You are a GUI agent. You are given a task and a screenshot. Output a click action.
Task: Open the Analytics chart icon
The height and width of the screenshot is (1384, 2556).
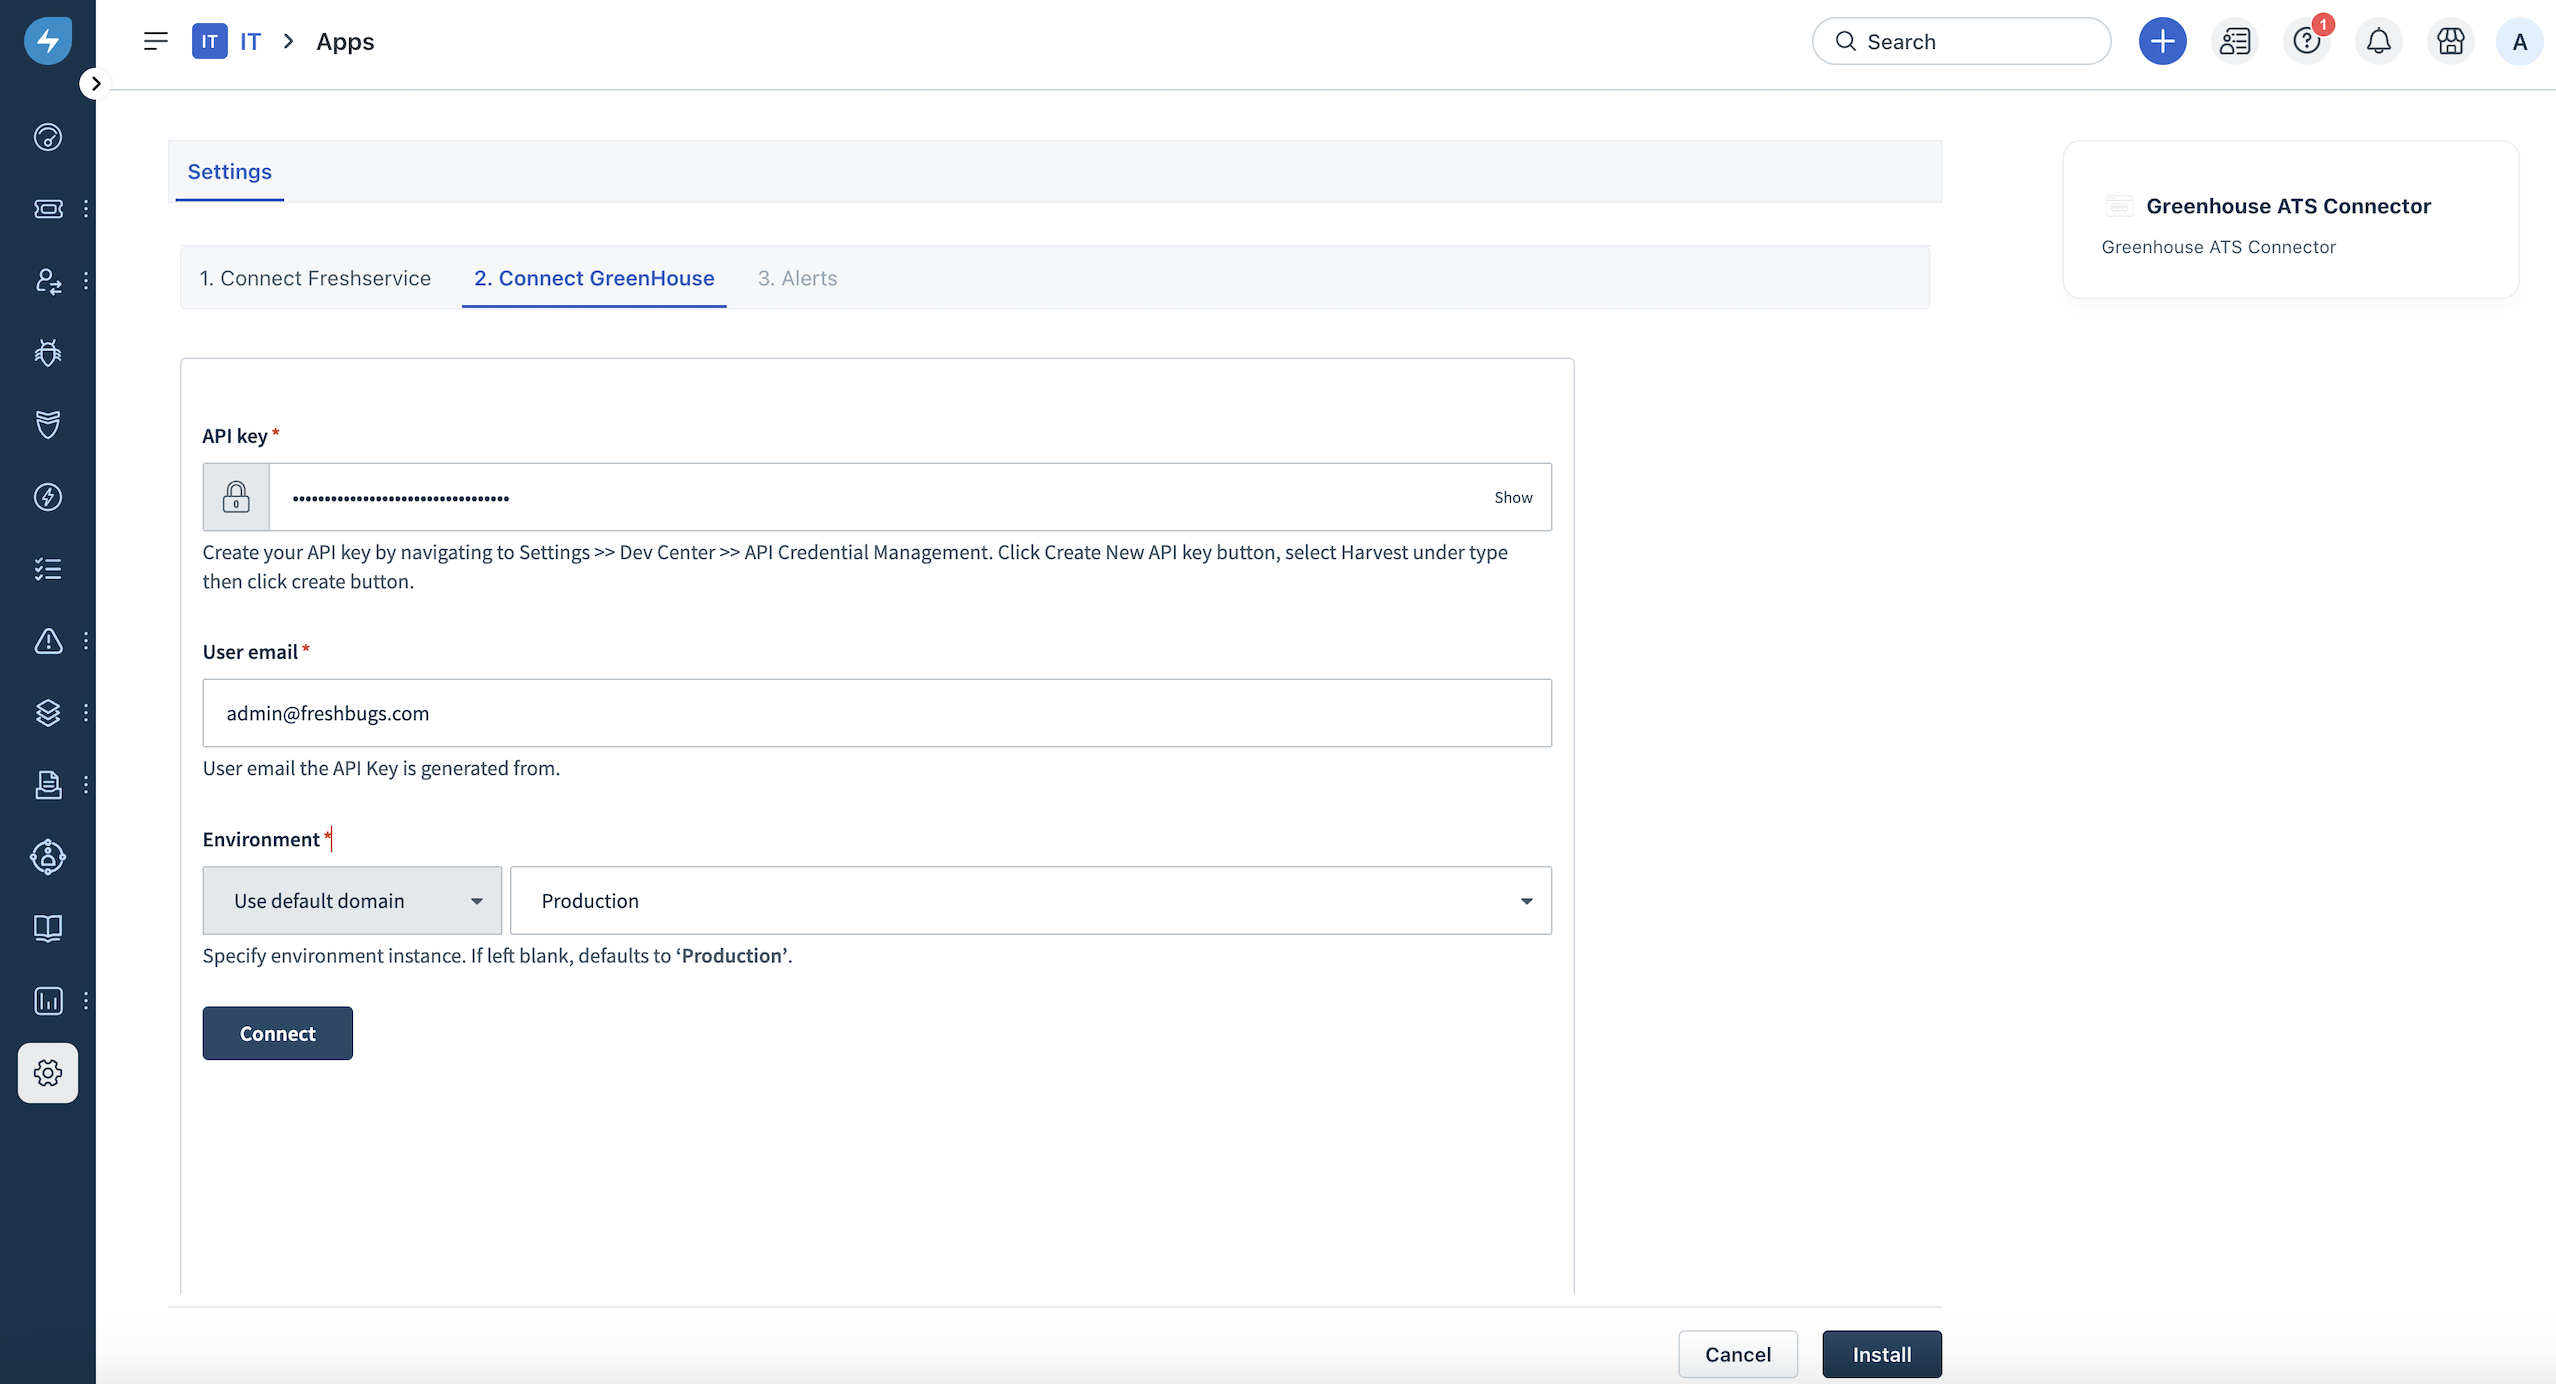(48, 1001)
